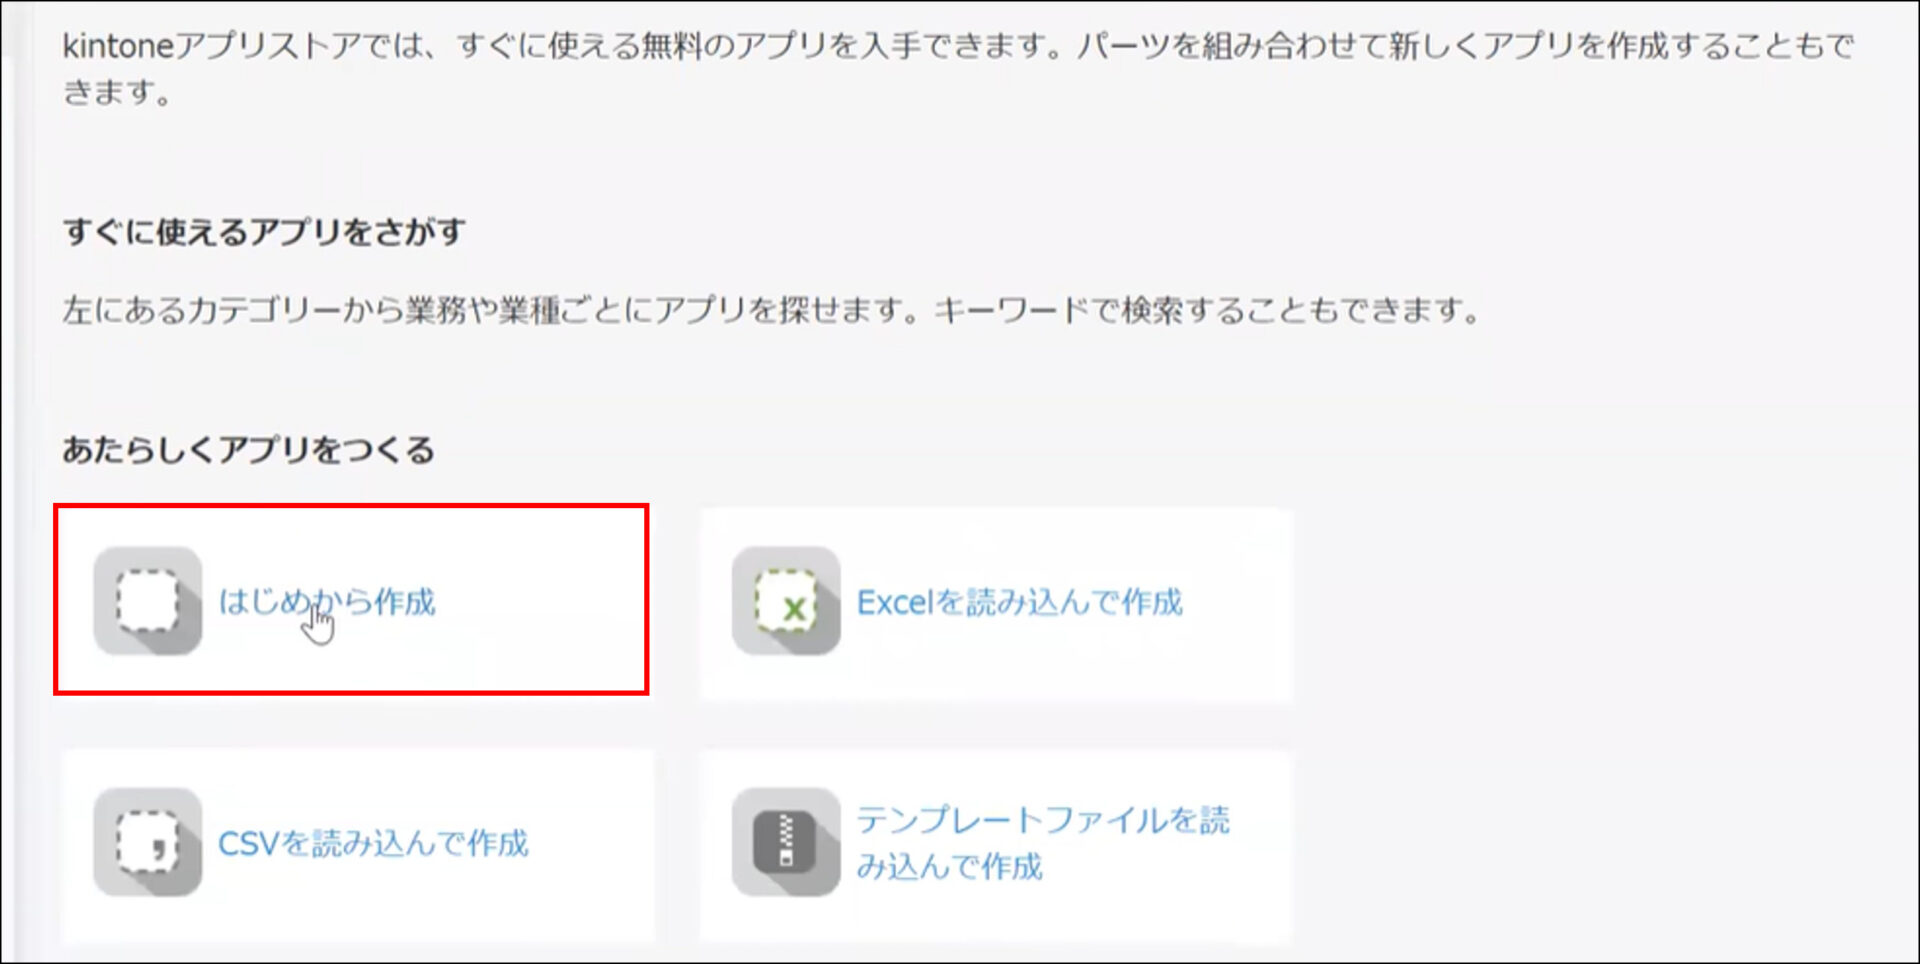Click the あたらしくアプリをつくる heading
The image size is (1920, 964).
point(249,449)
